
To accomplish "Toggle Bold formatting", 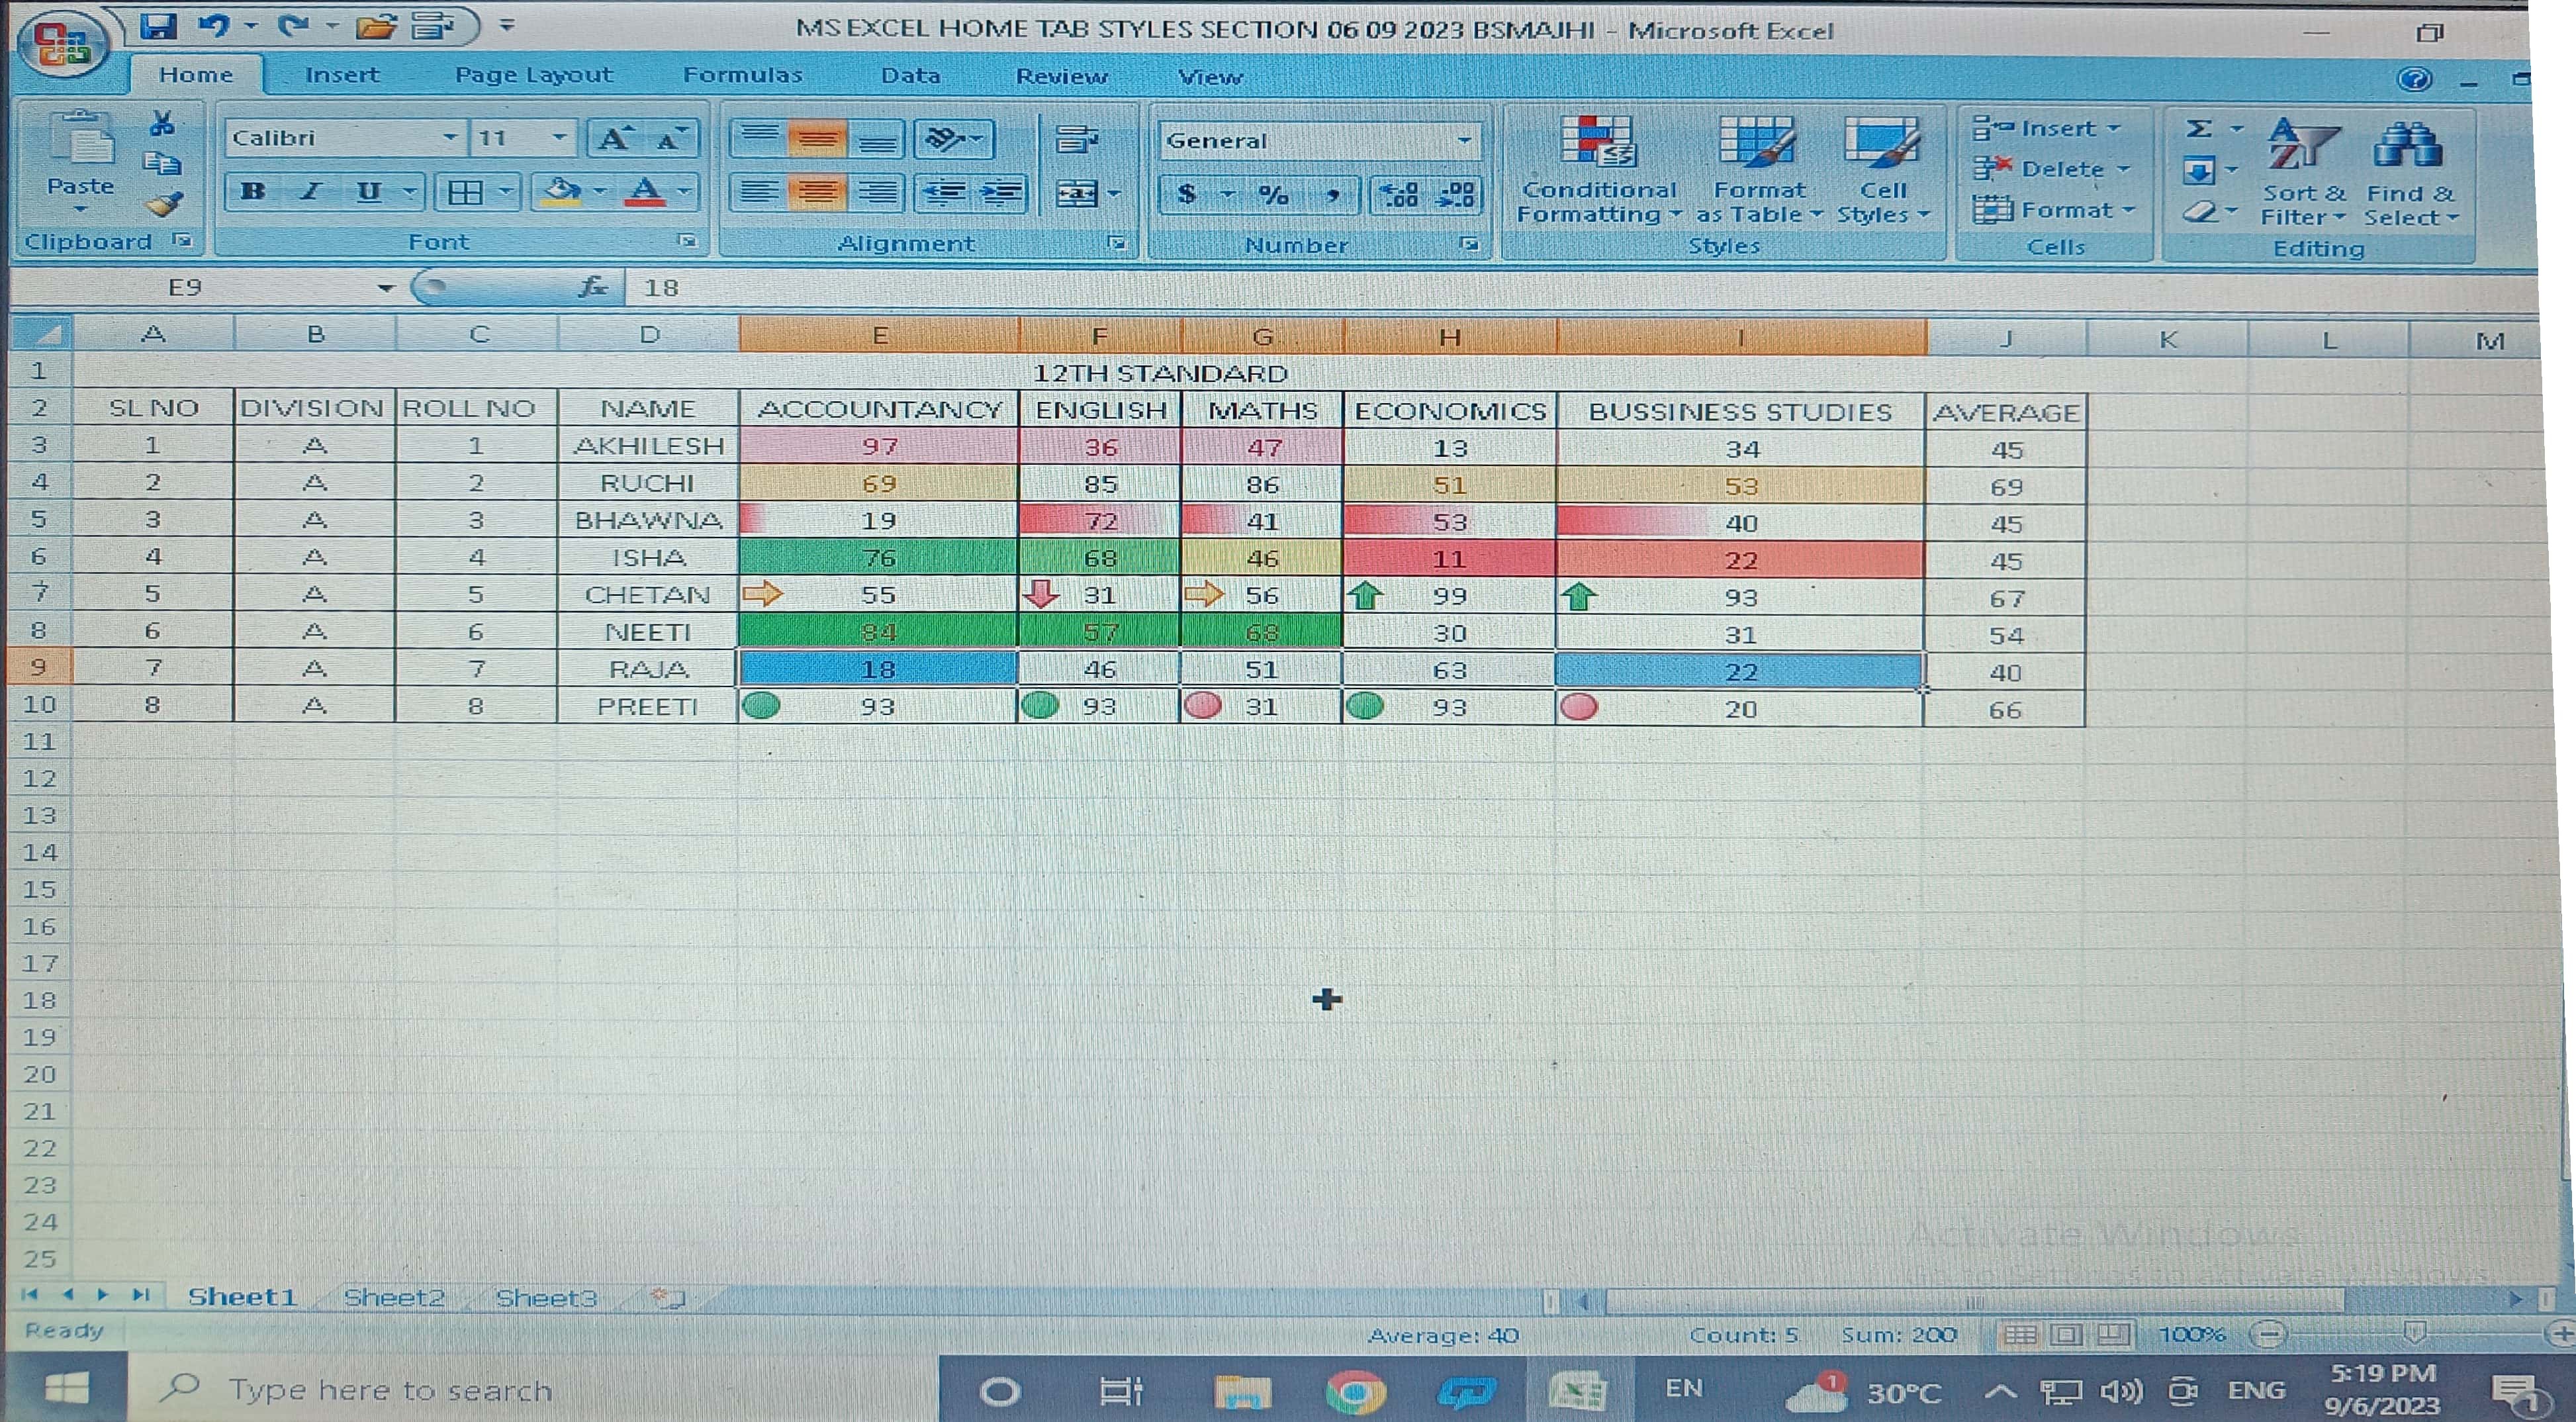I will tap(253, 191).
